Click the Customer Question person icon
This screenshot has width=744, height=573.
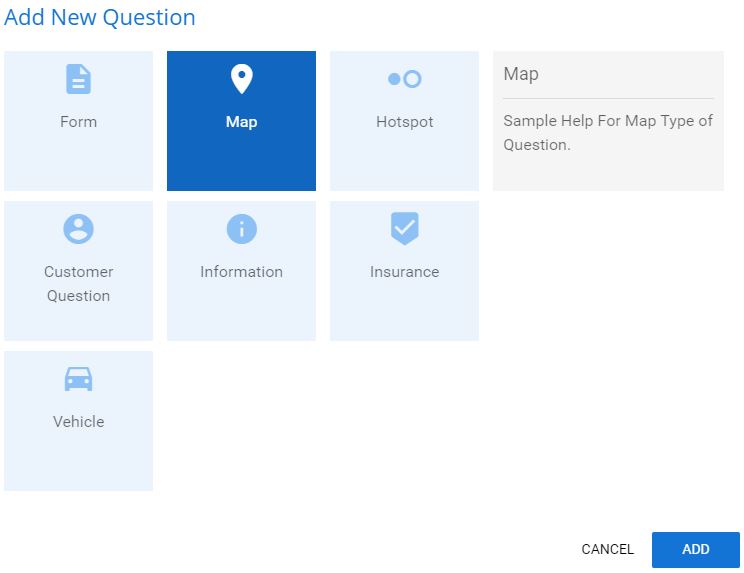[78, 229]
